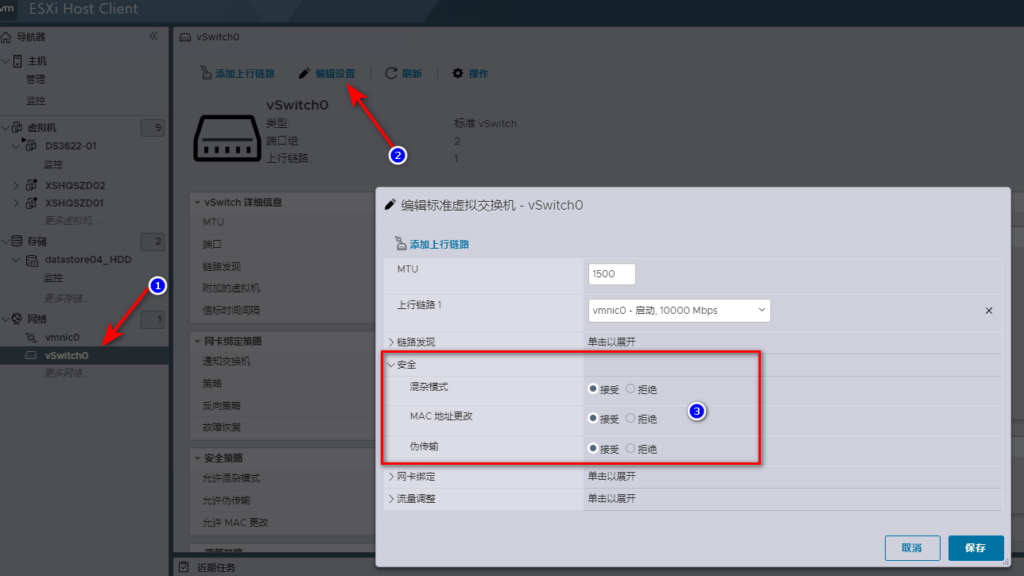Set 伪传输 to 拒绝
The height and width of the screenshot is (576, 1024).
630,449
